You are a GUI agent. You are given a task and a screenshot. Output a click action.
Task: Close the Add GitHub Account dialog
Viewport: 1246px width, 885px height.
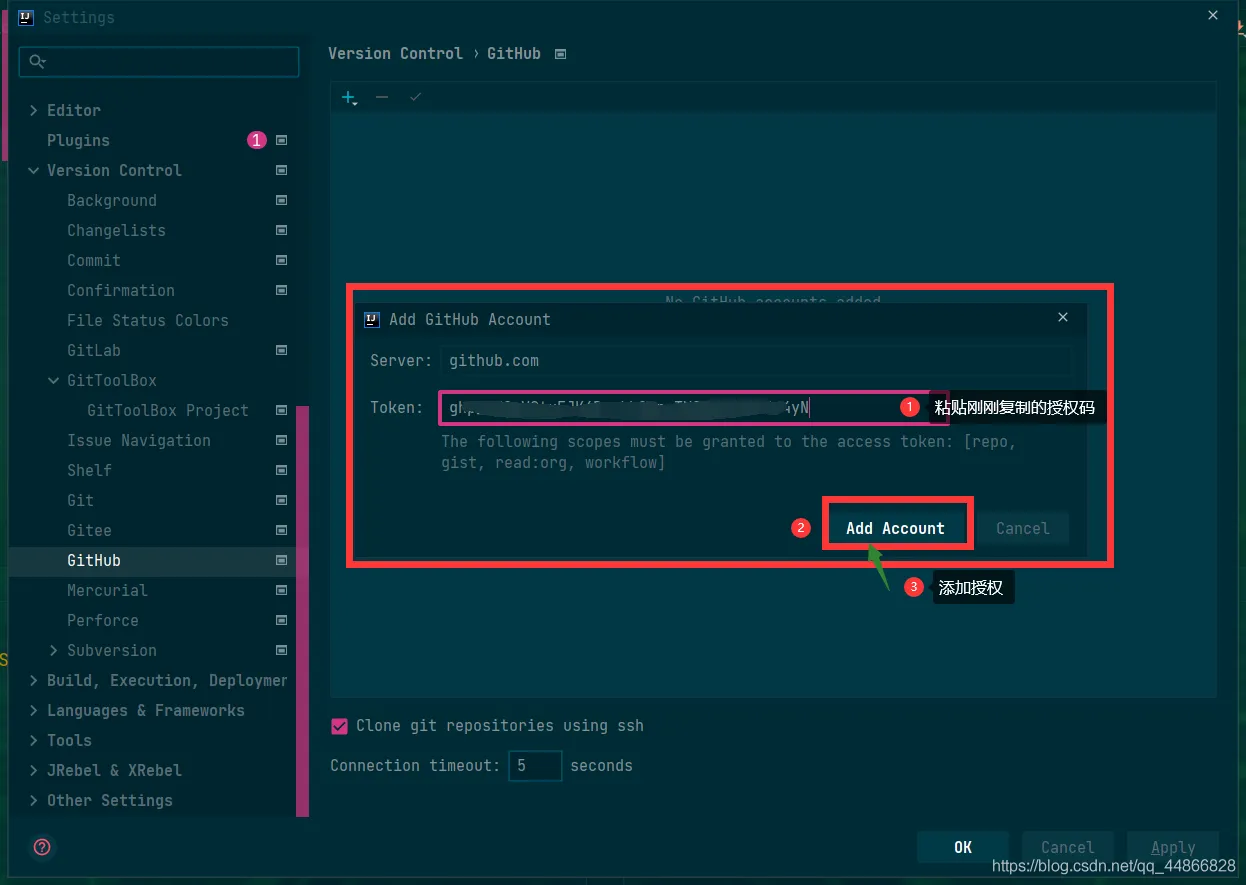coord(1063,317)
